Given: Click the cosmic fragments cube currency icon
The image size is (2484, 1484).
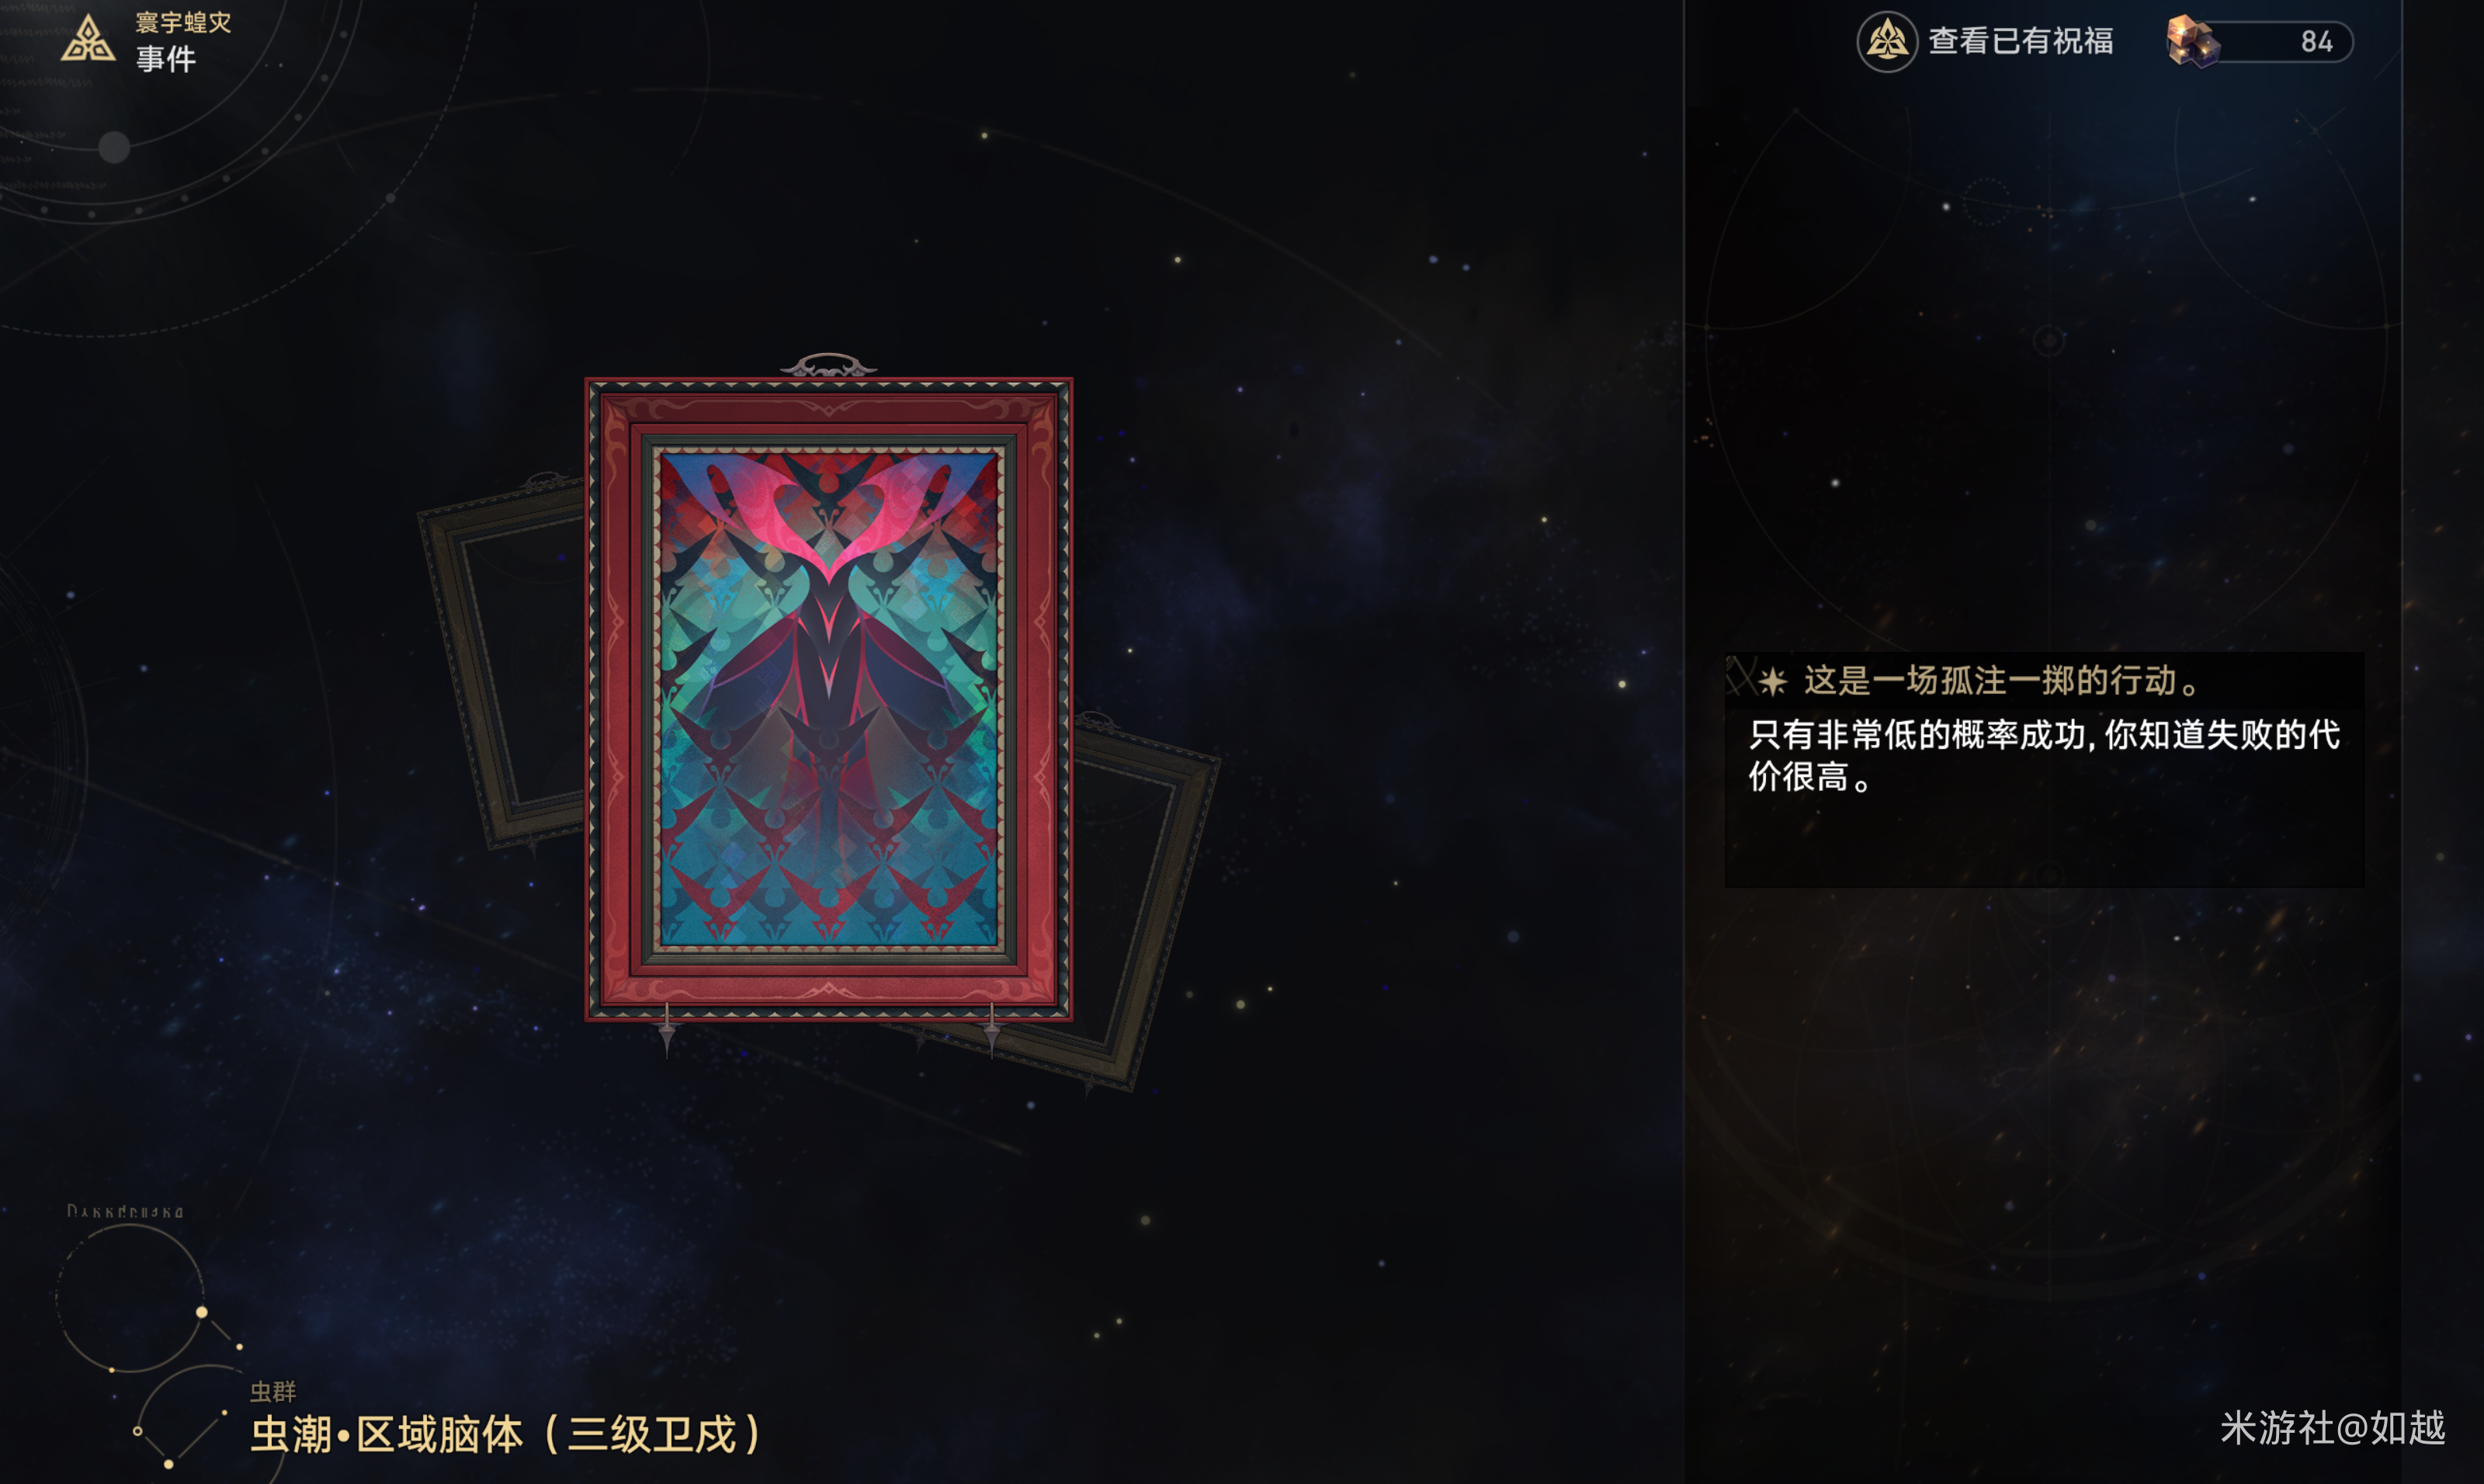Looking at the screenshot, I should click(x=2192, y=42).
